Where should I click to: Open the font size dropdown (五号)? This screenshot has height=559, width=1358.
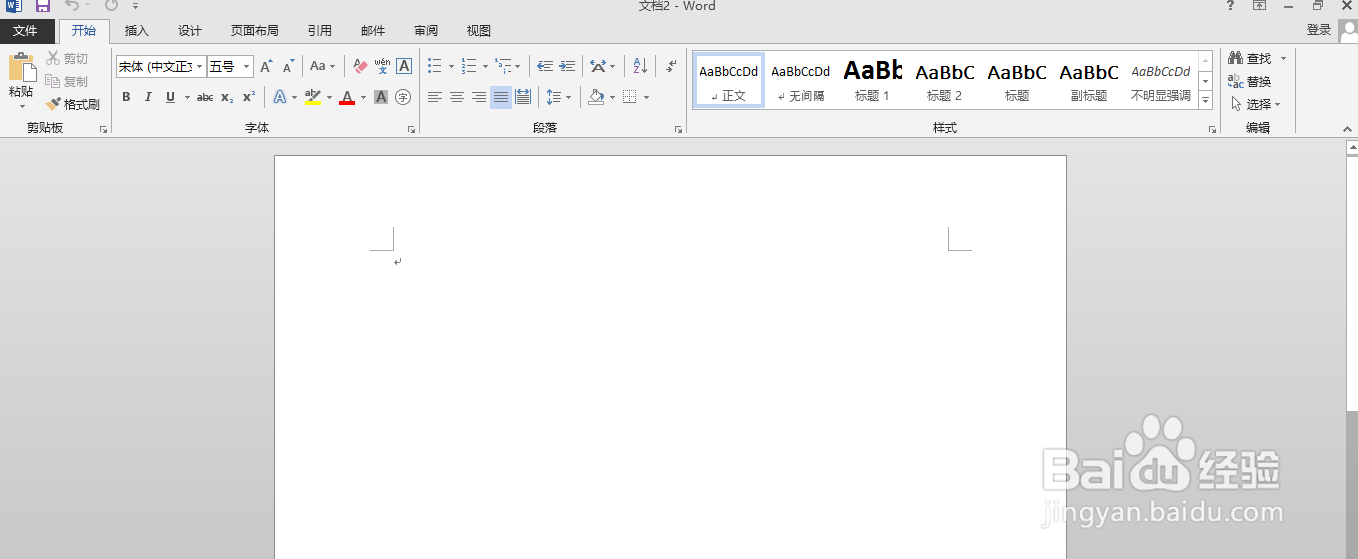click(246, 67)
